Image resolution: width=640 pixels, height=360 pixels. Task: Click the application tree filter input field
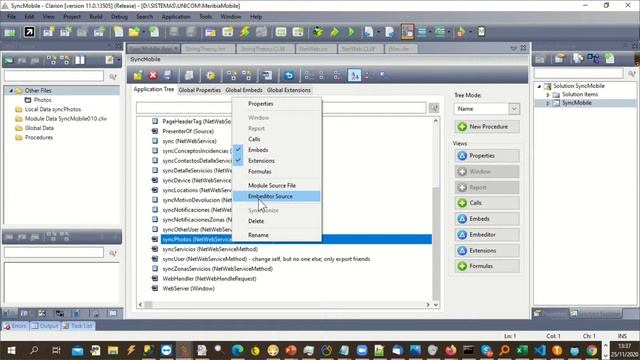pos(281,108)
